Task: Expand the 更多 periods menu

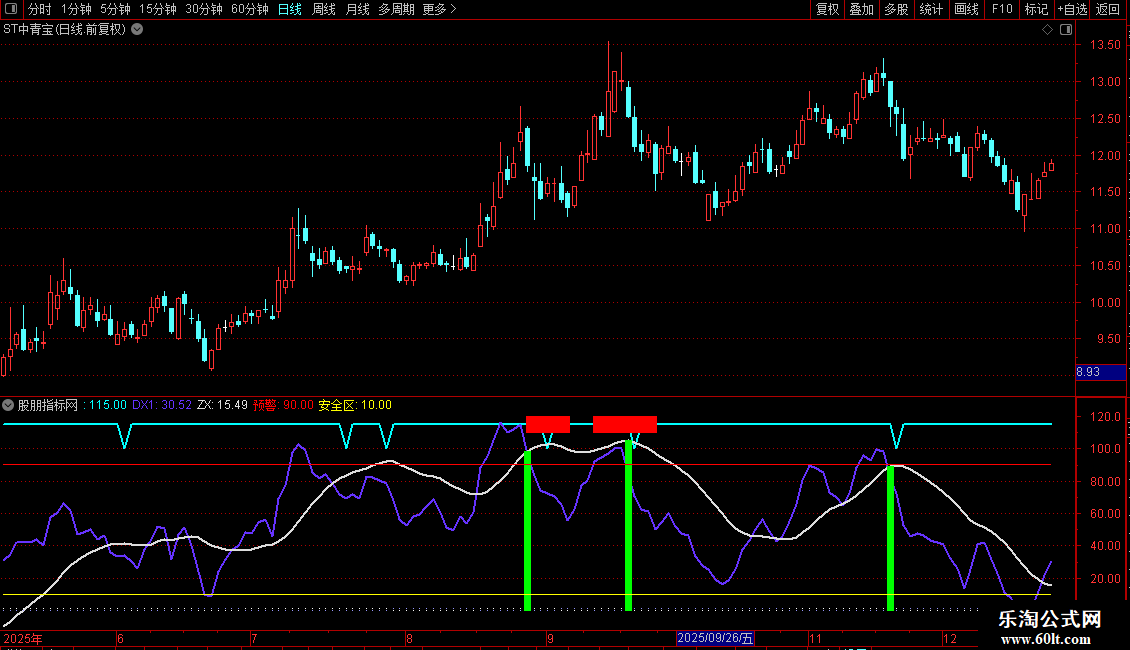Action: [x=439, y=9]
